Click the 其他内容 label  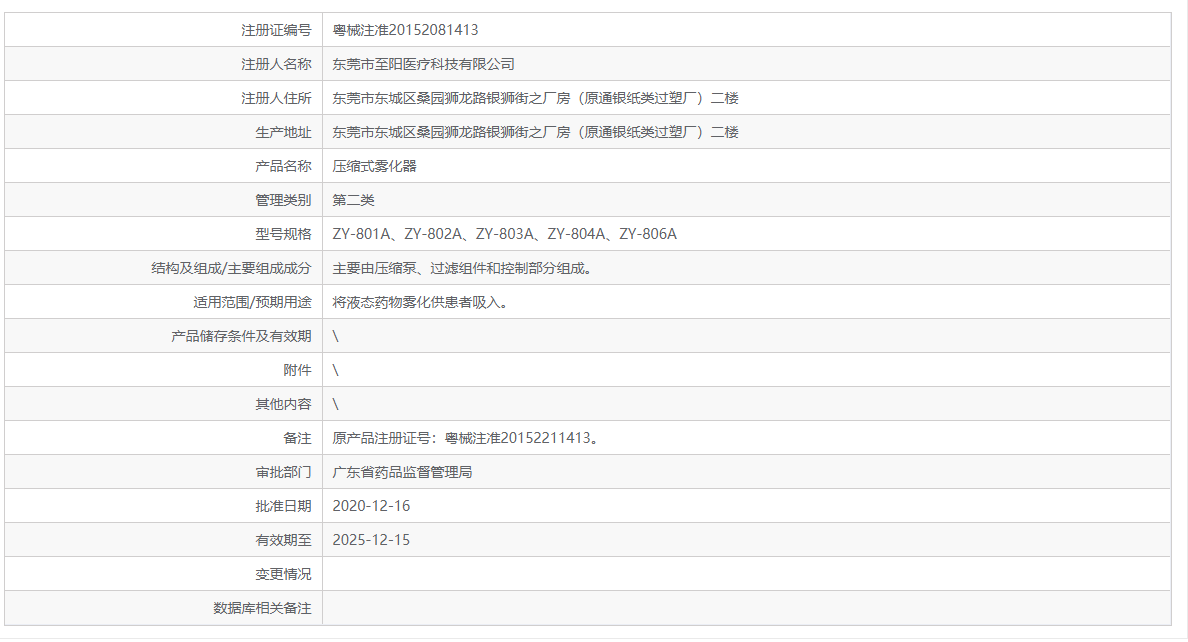[x=283, y=404]
